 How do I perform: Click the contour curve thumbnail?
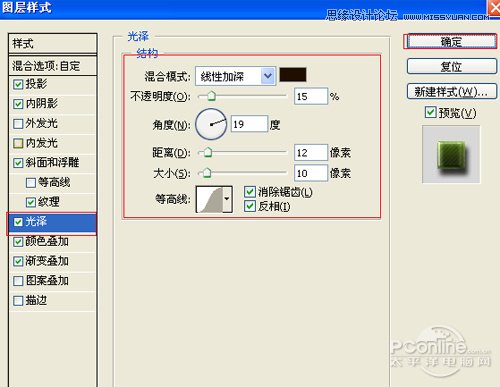click(x=209, y=199)
